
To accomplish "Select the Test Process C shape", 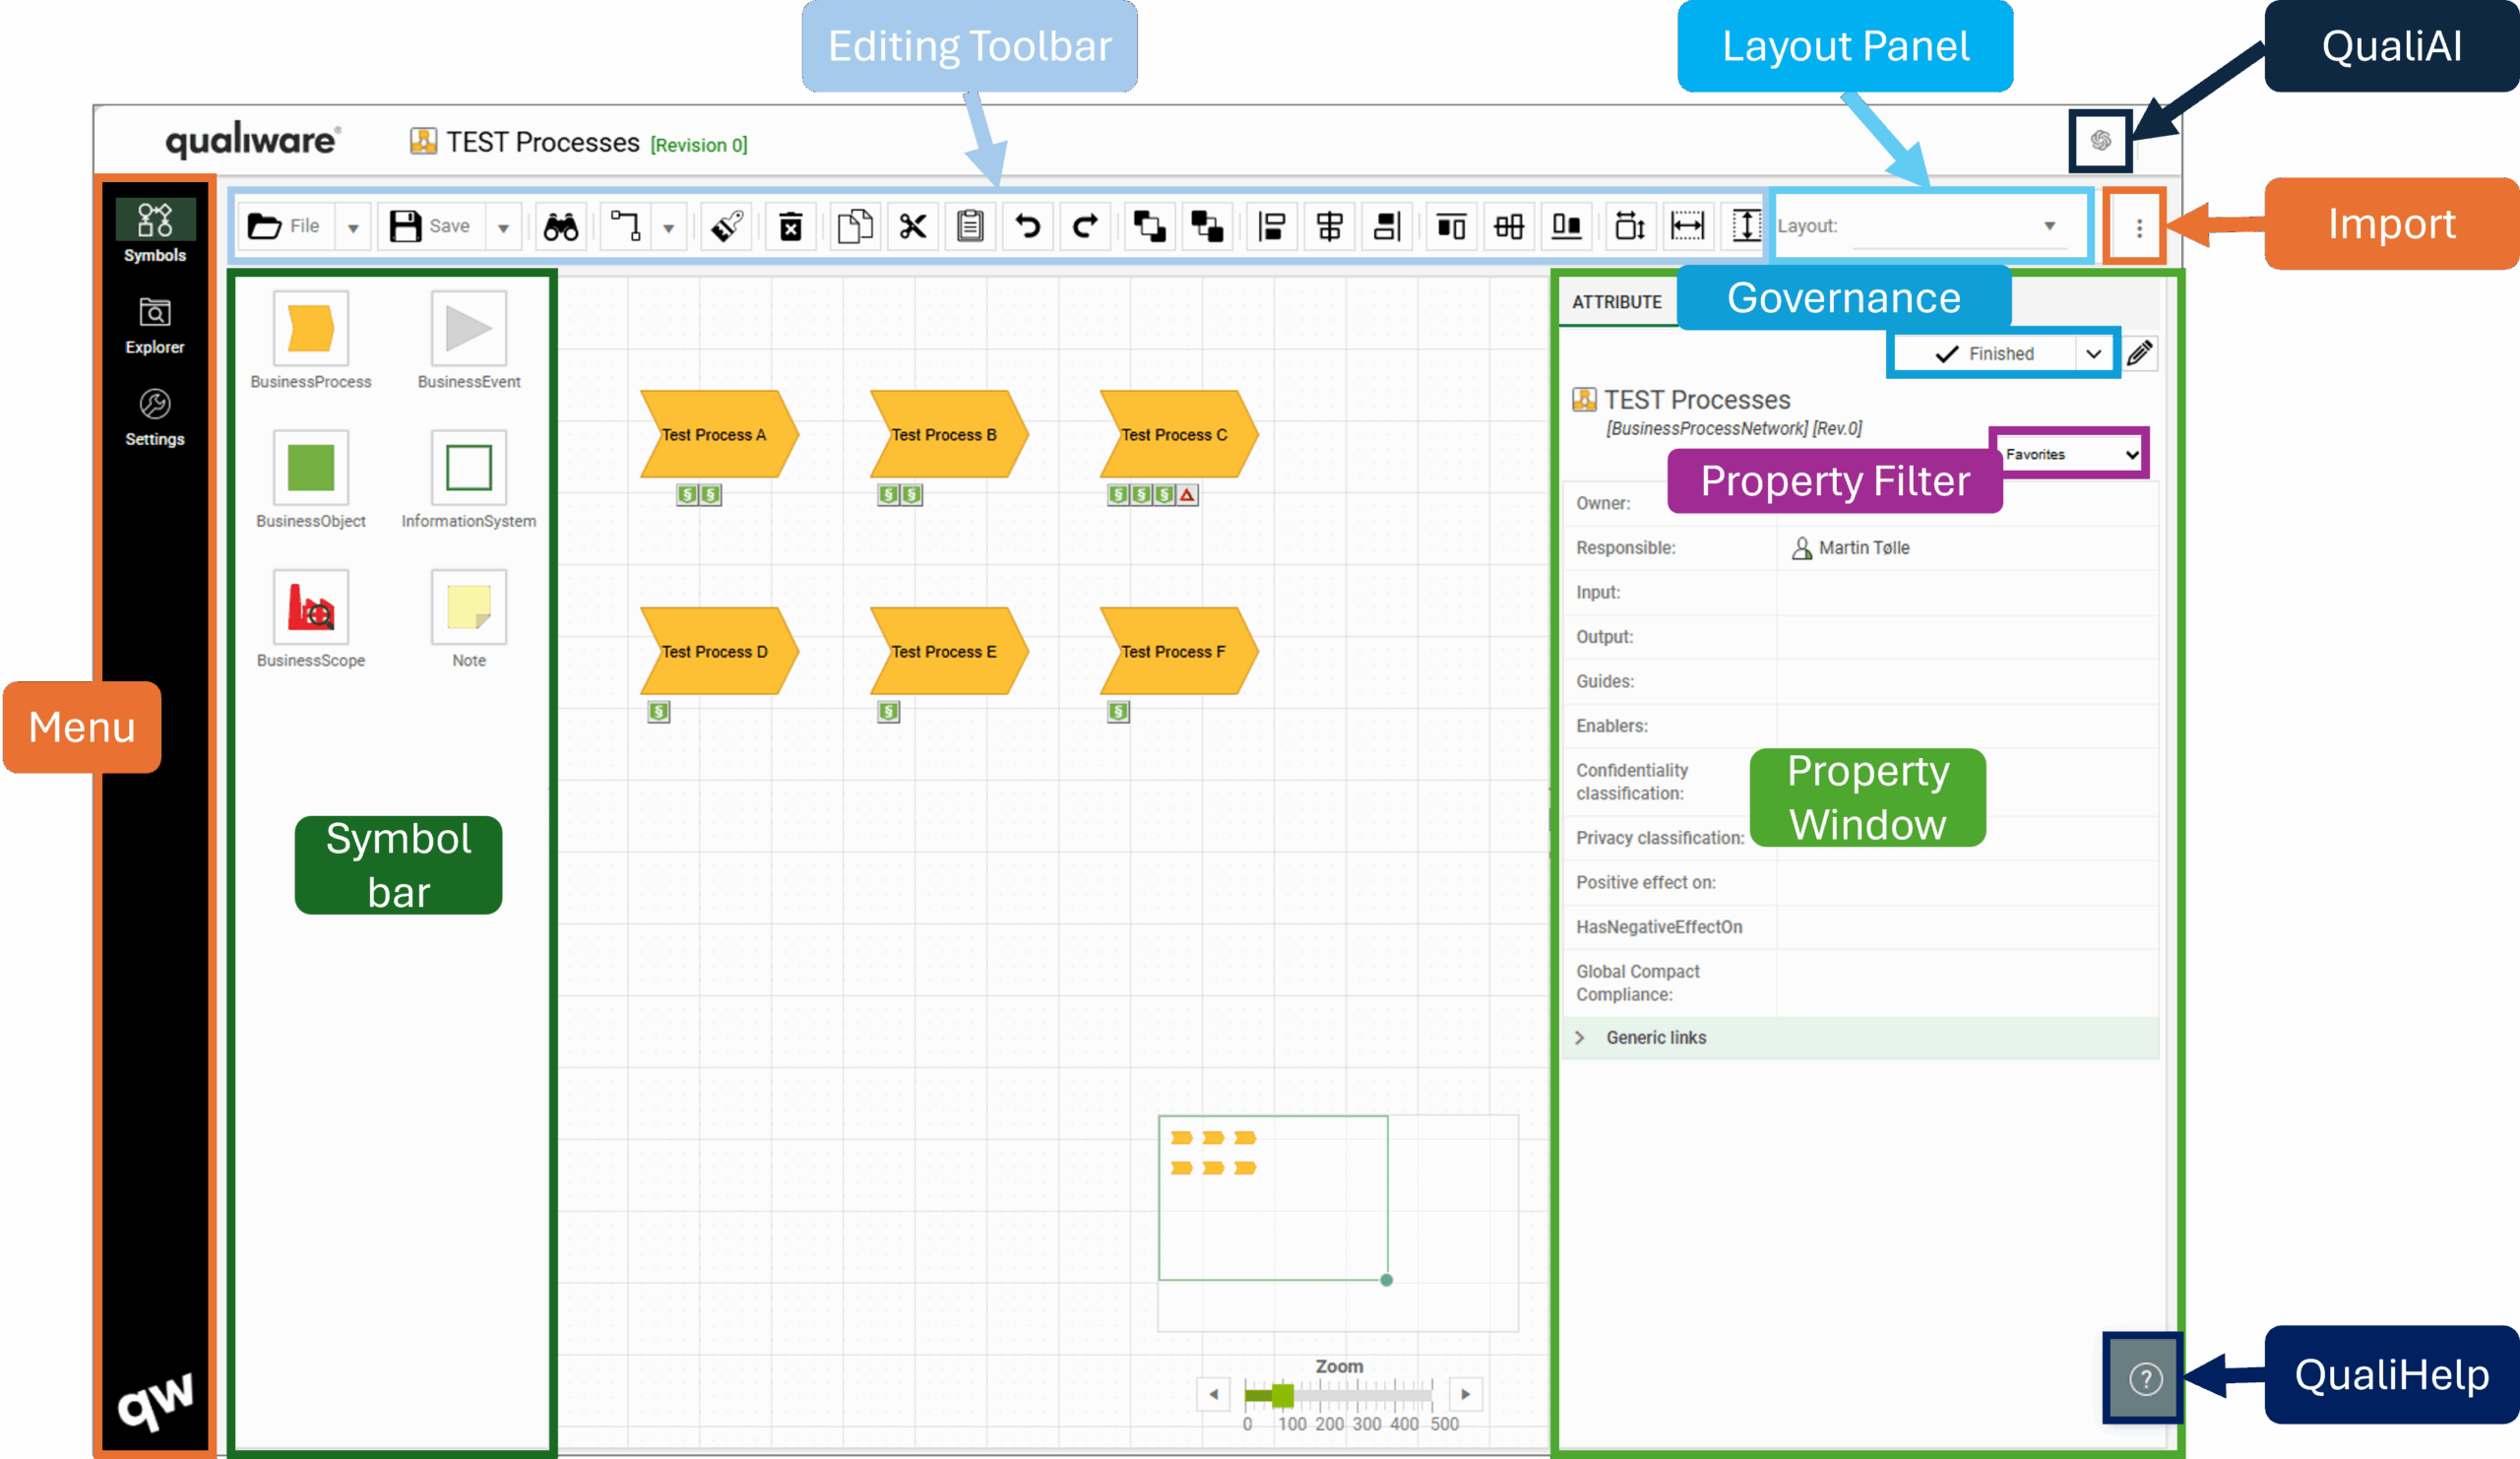I will [x=1177, y=435].
